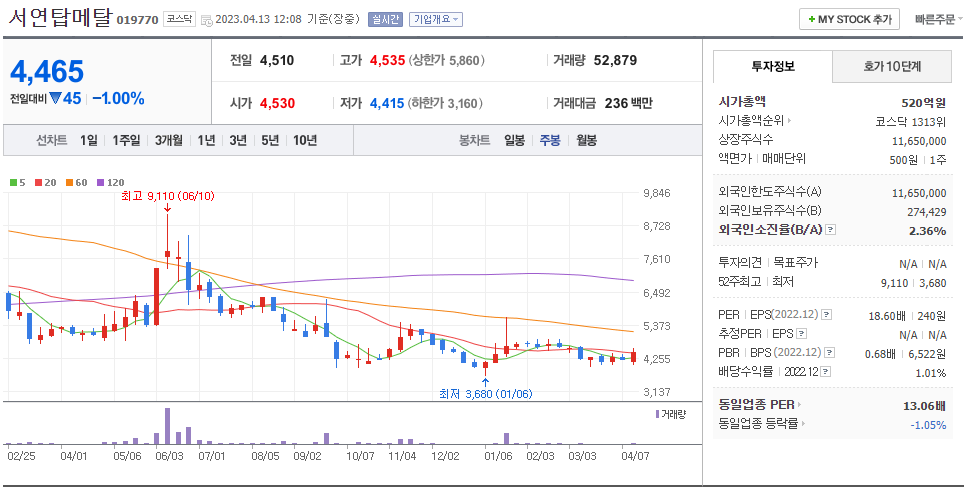Select the 1년 line chart period

click(206, 141)
